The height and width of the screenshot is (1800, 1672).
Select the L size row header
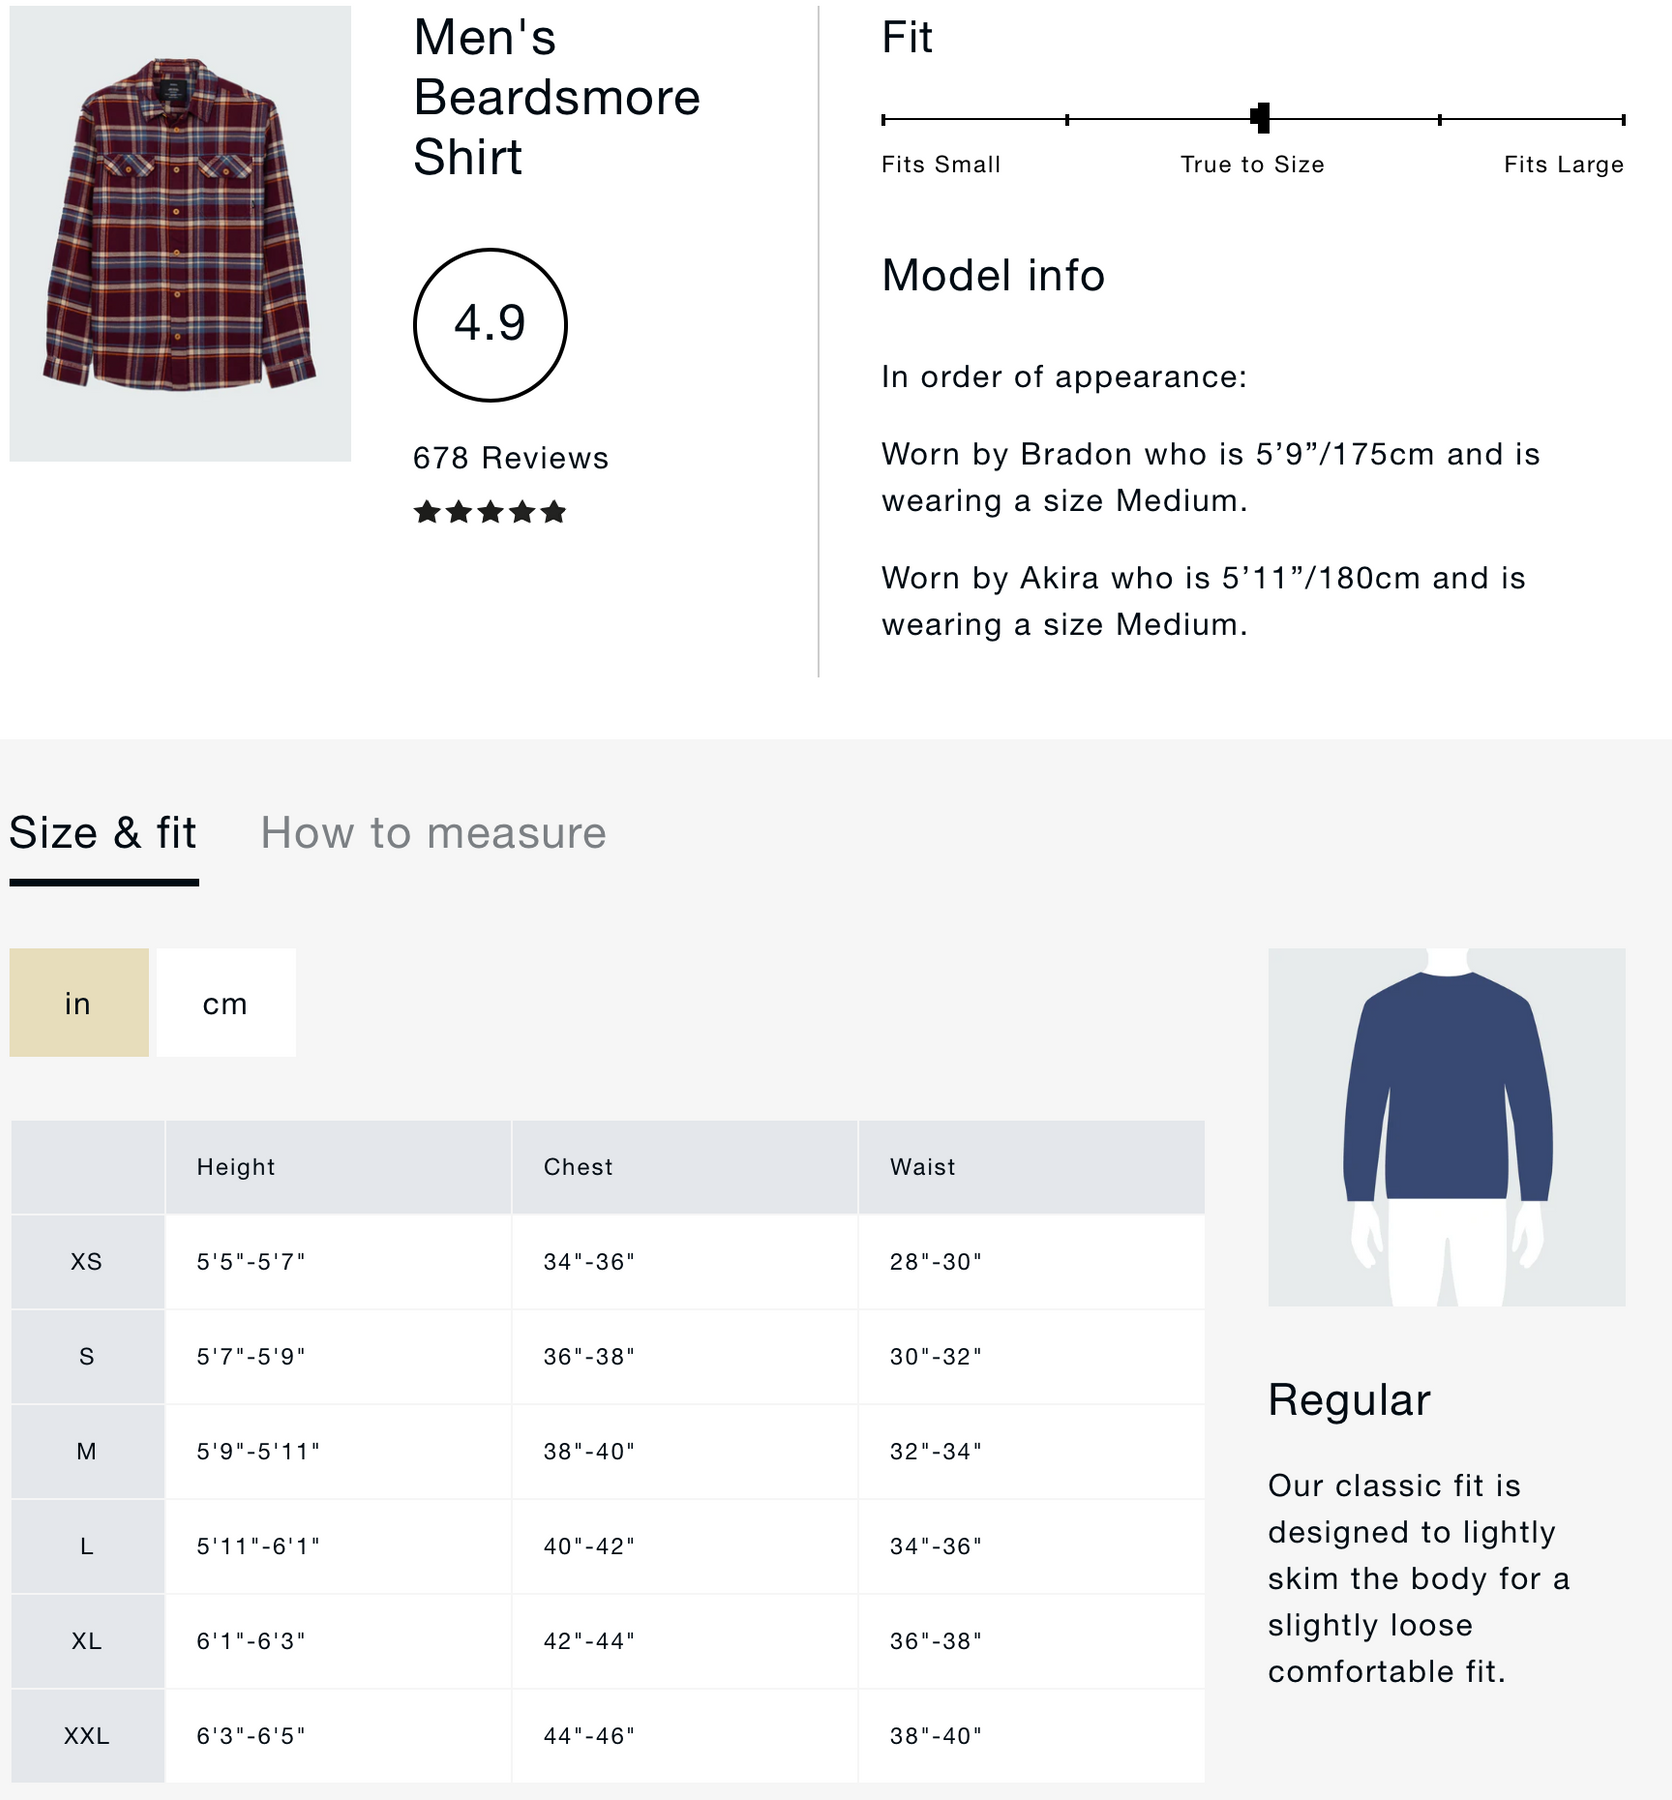(87, 1546)
